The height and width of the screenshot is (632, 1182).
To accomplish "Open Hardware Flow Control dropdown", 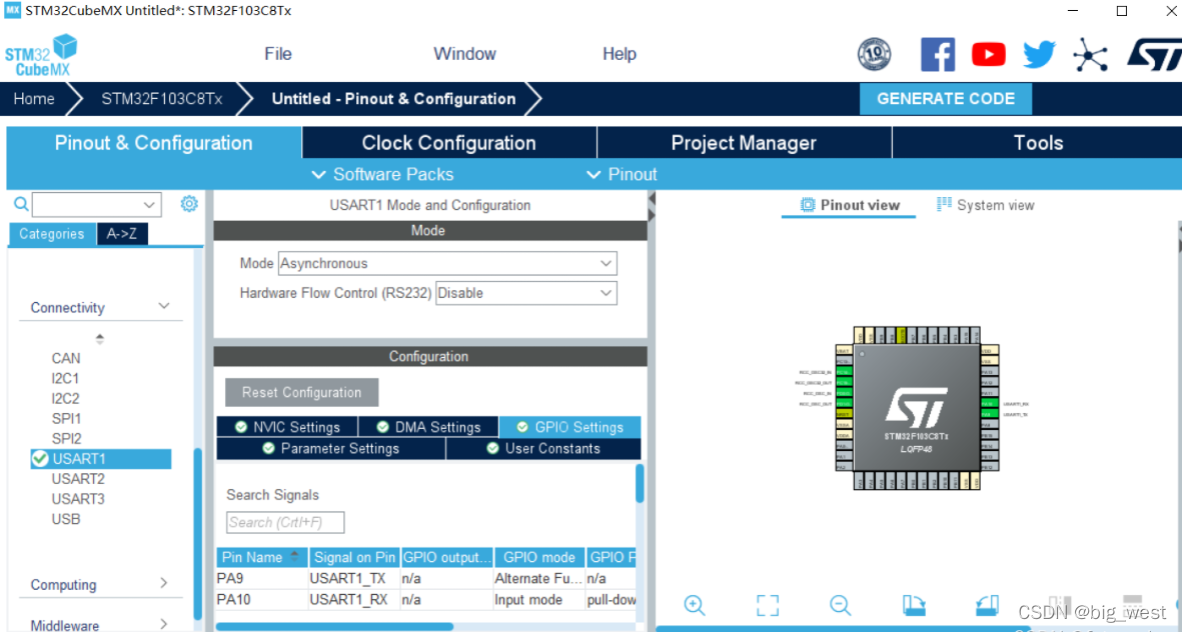I will tap(526, 293).
